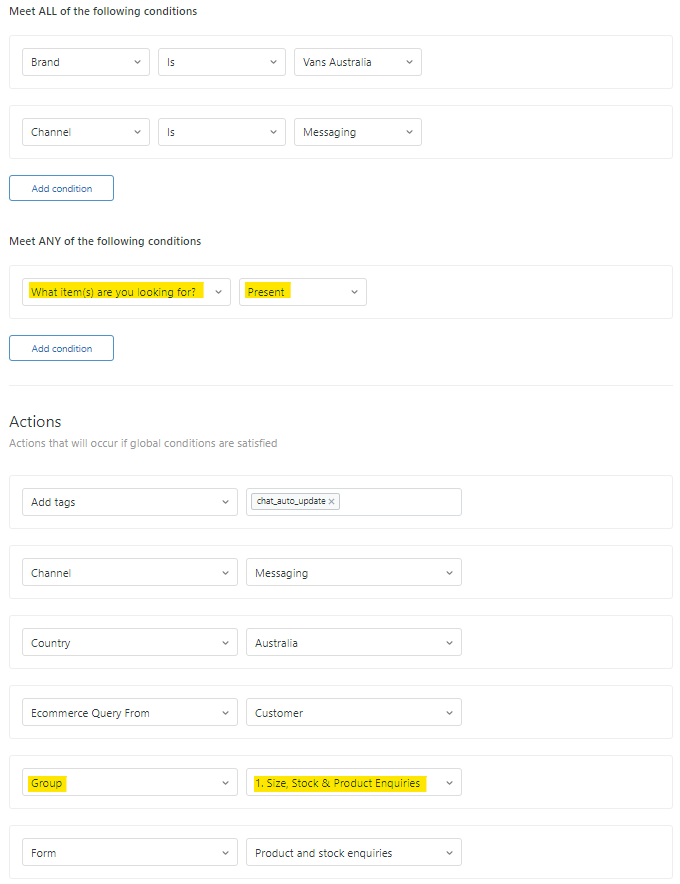This screenshot has height=884, width=680.
Task: Open the Present operator dropdown
Action: tap(302, 292)
